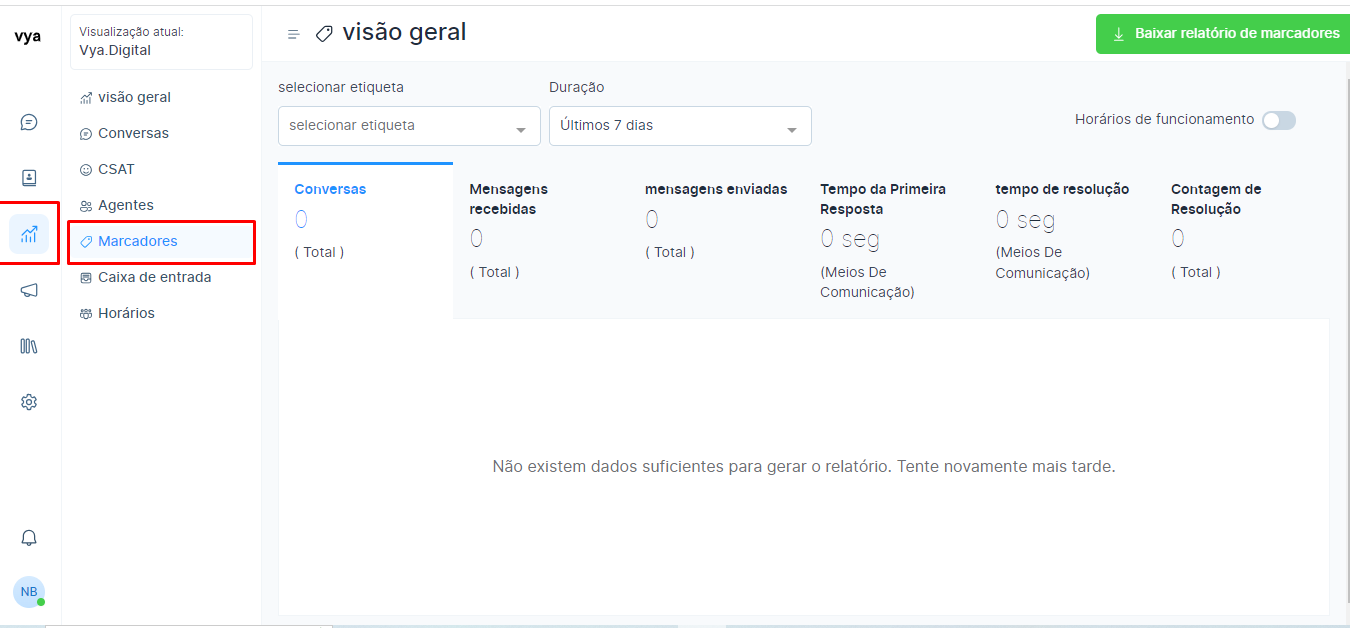Open the notifications bell icon
1350x628 pixels.
[x=29, y=538]
